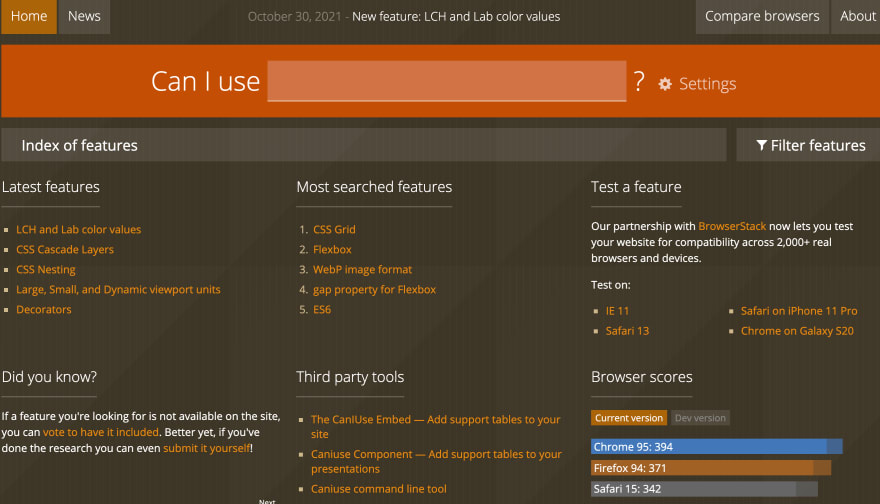The width and height of the screenshot is (880, 504).
Task: Test on Safari on iPhone 11 Pro
Action: 799,311
